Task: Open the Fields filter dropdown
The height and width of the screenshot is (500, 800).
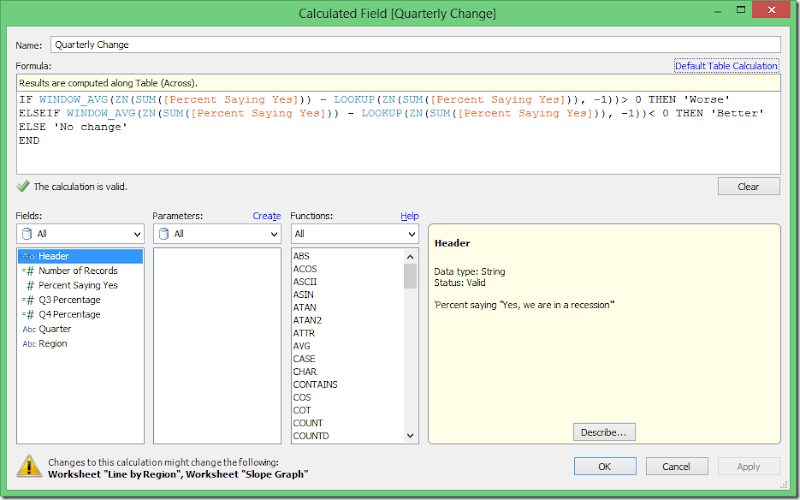Action: 80,234
